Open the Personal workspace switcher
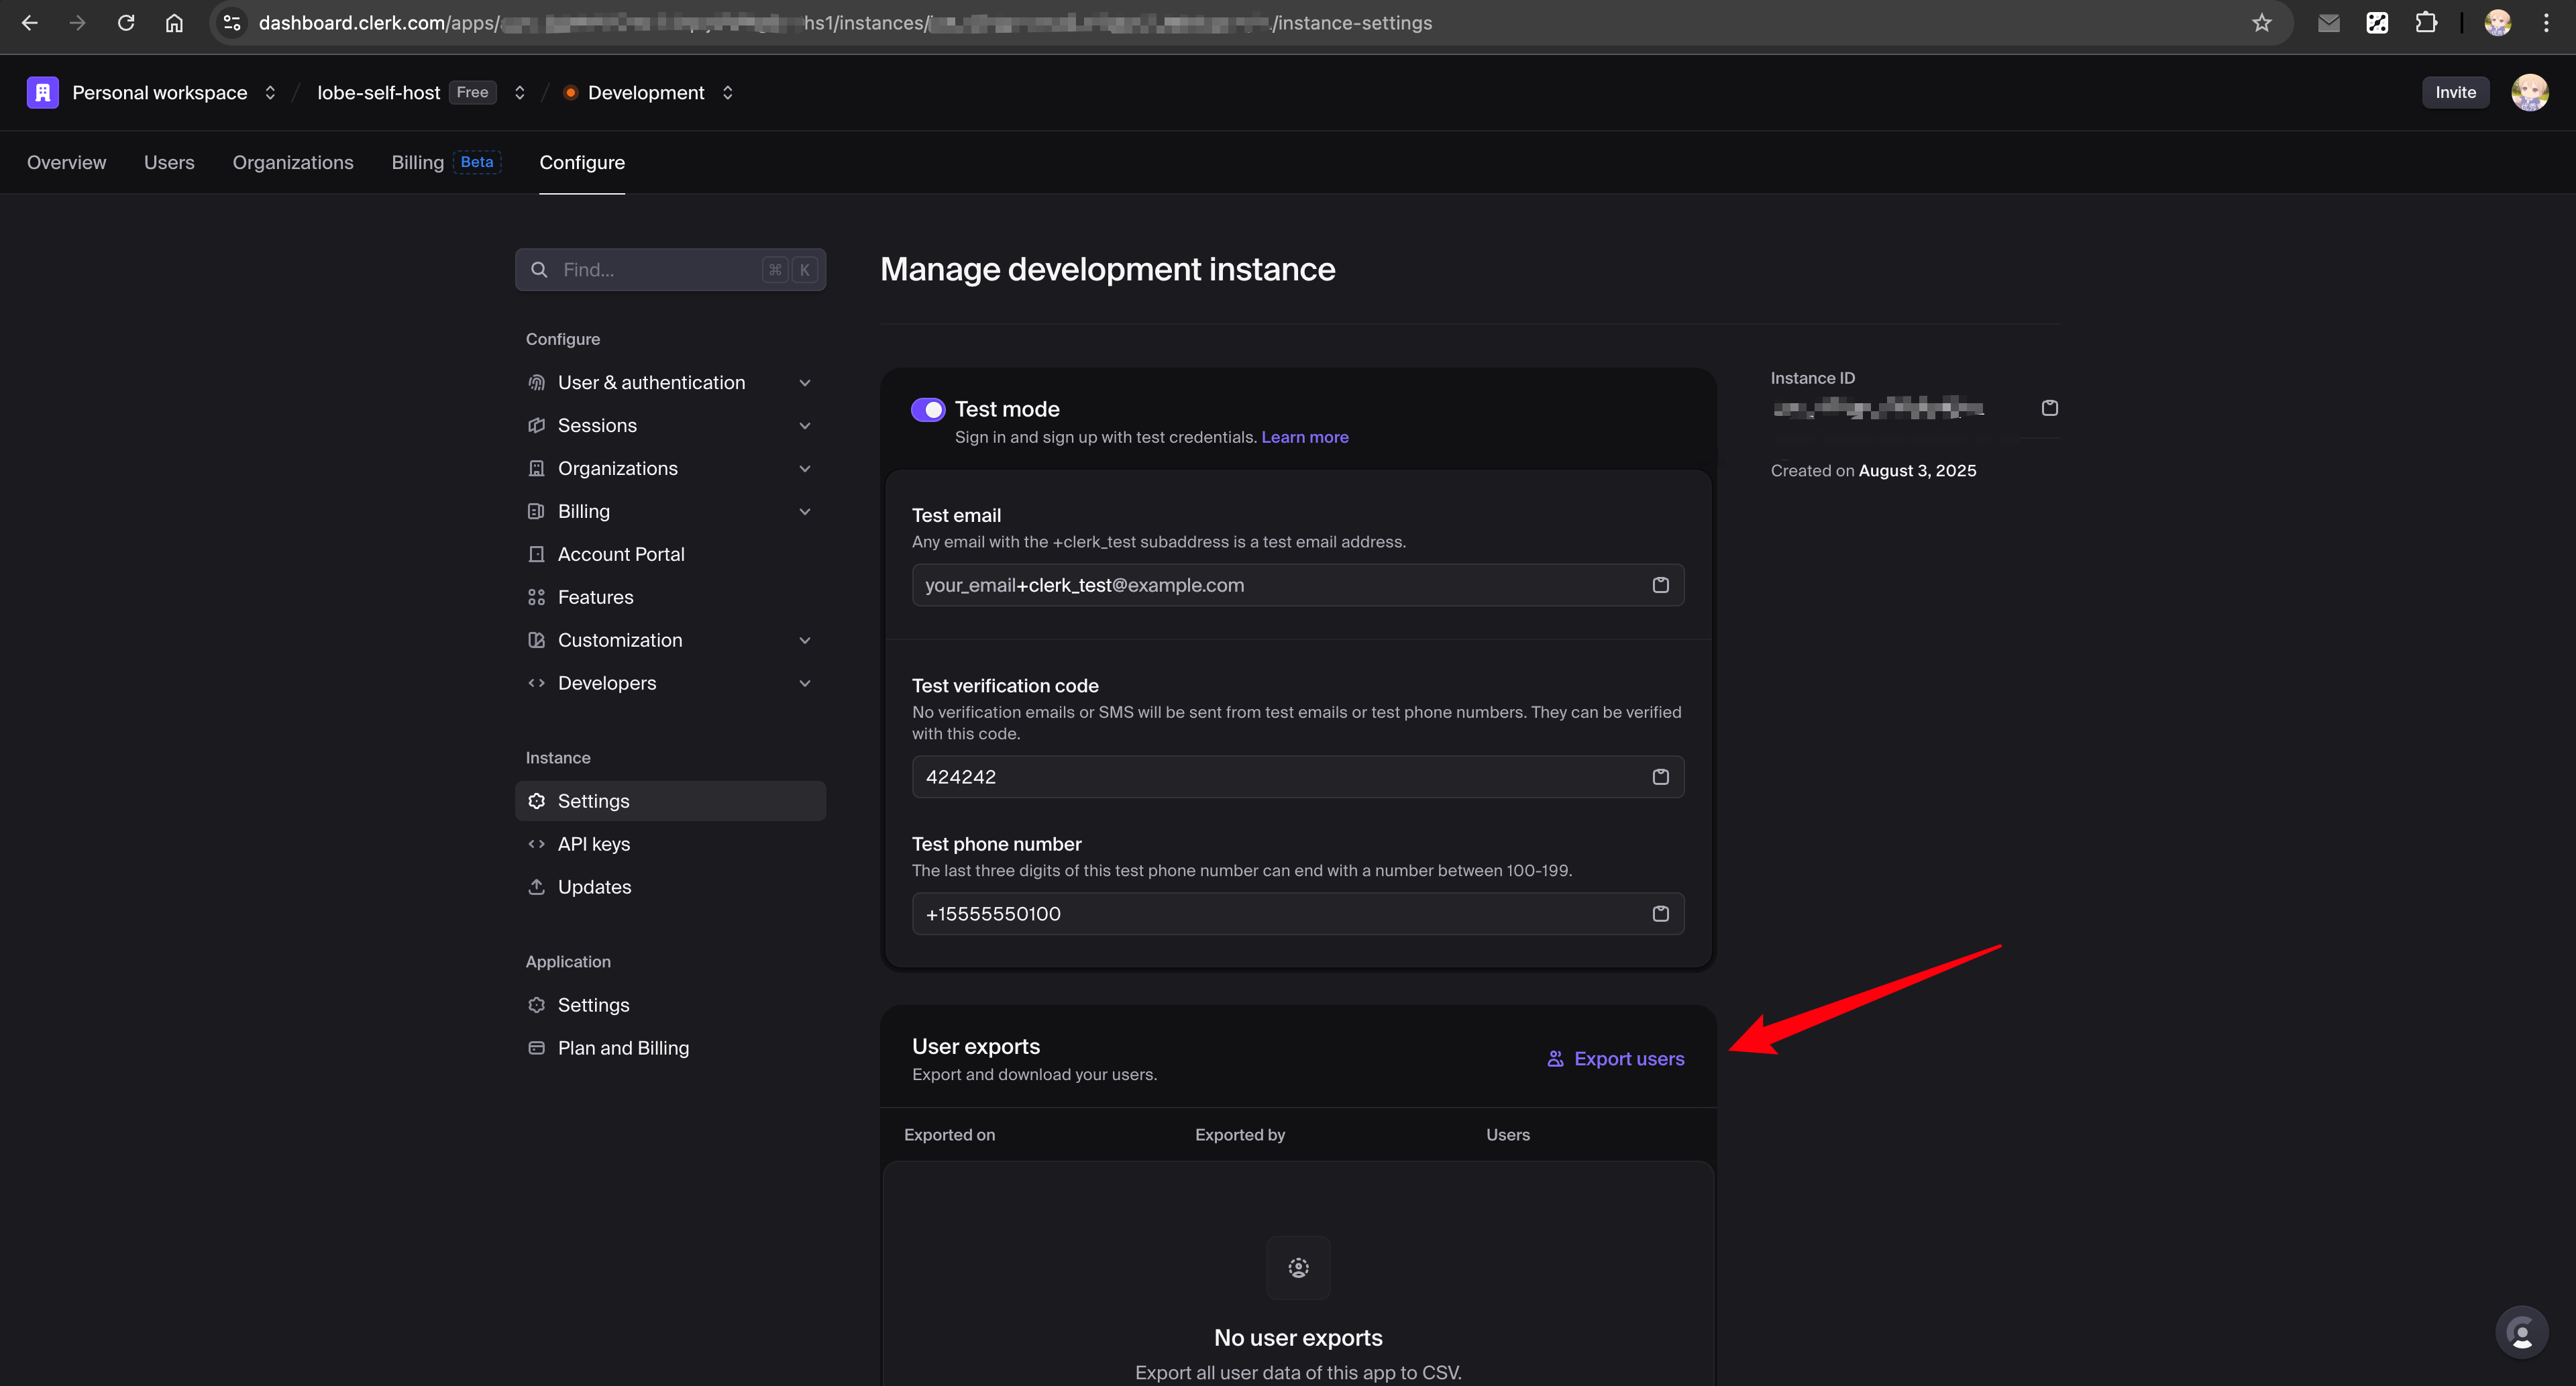Image resolution: width=2576 pixels, height=1386 pixels. (270, 92)
